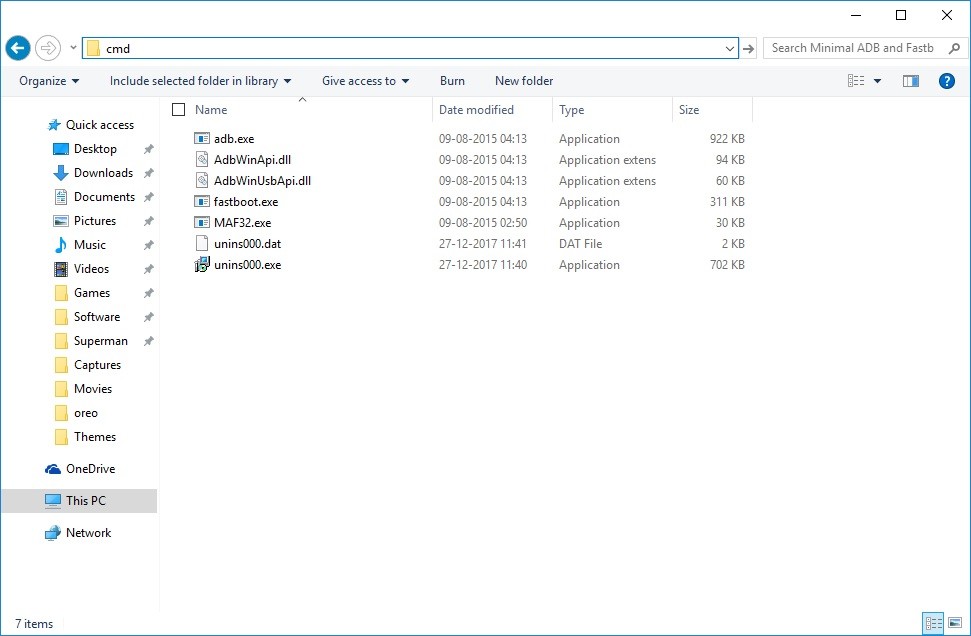Select the unins000.exe installer icon

202,265
